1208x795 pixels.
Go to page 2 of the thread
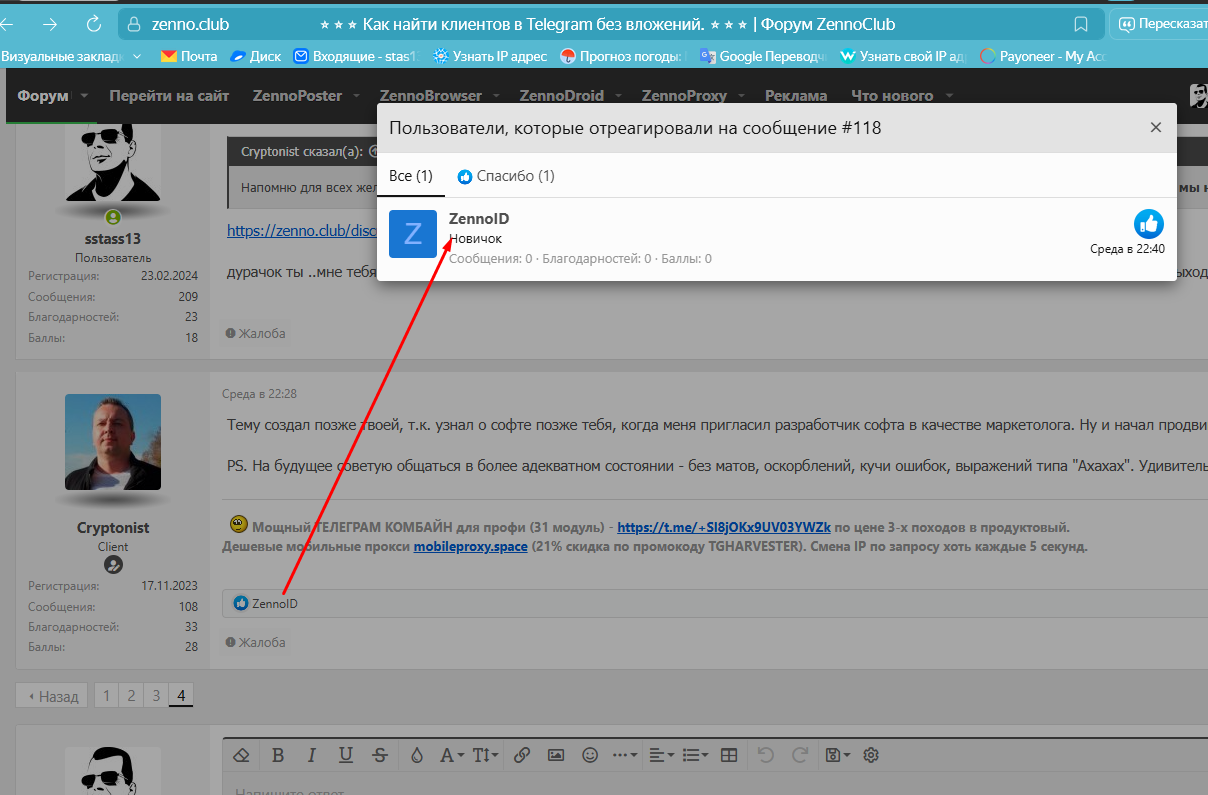tap(131, 696)
